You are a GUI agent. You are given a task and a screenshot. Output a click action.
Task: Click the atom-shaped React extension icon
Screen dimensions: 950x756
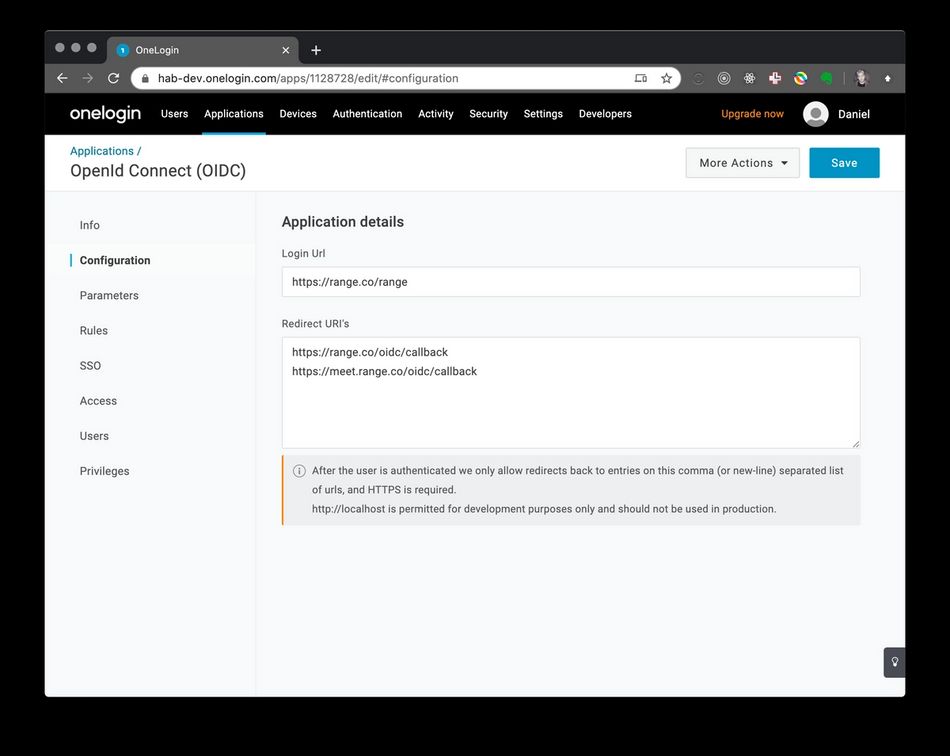point(749,78)
